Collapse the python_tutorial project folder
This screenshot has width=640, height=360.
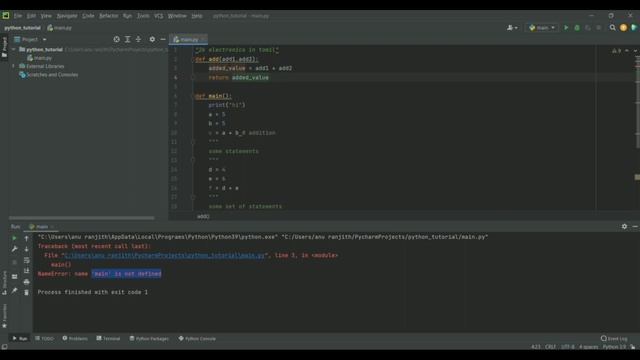click(x=14, y=49)
